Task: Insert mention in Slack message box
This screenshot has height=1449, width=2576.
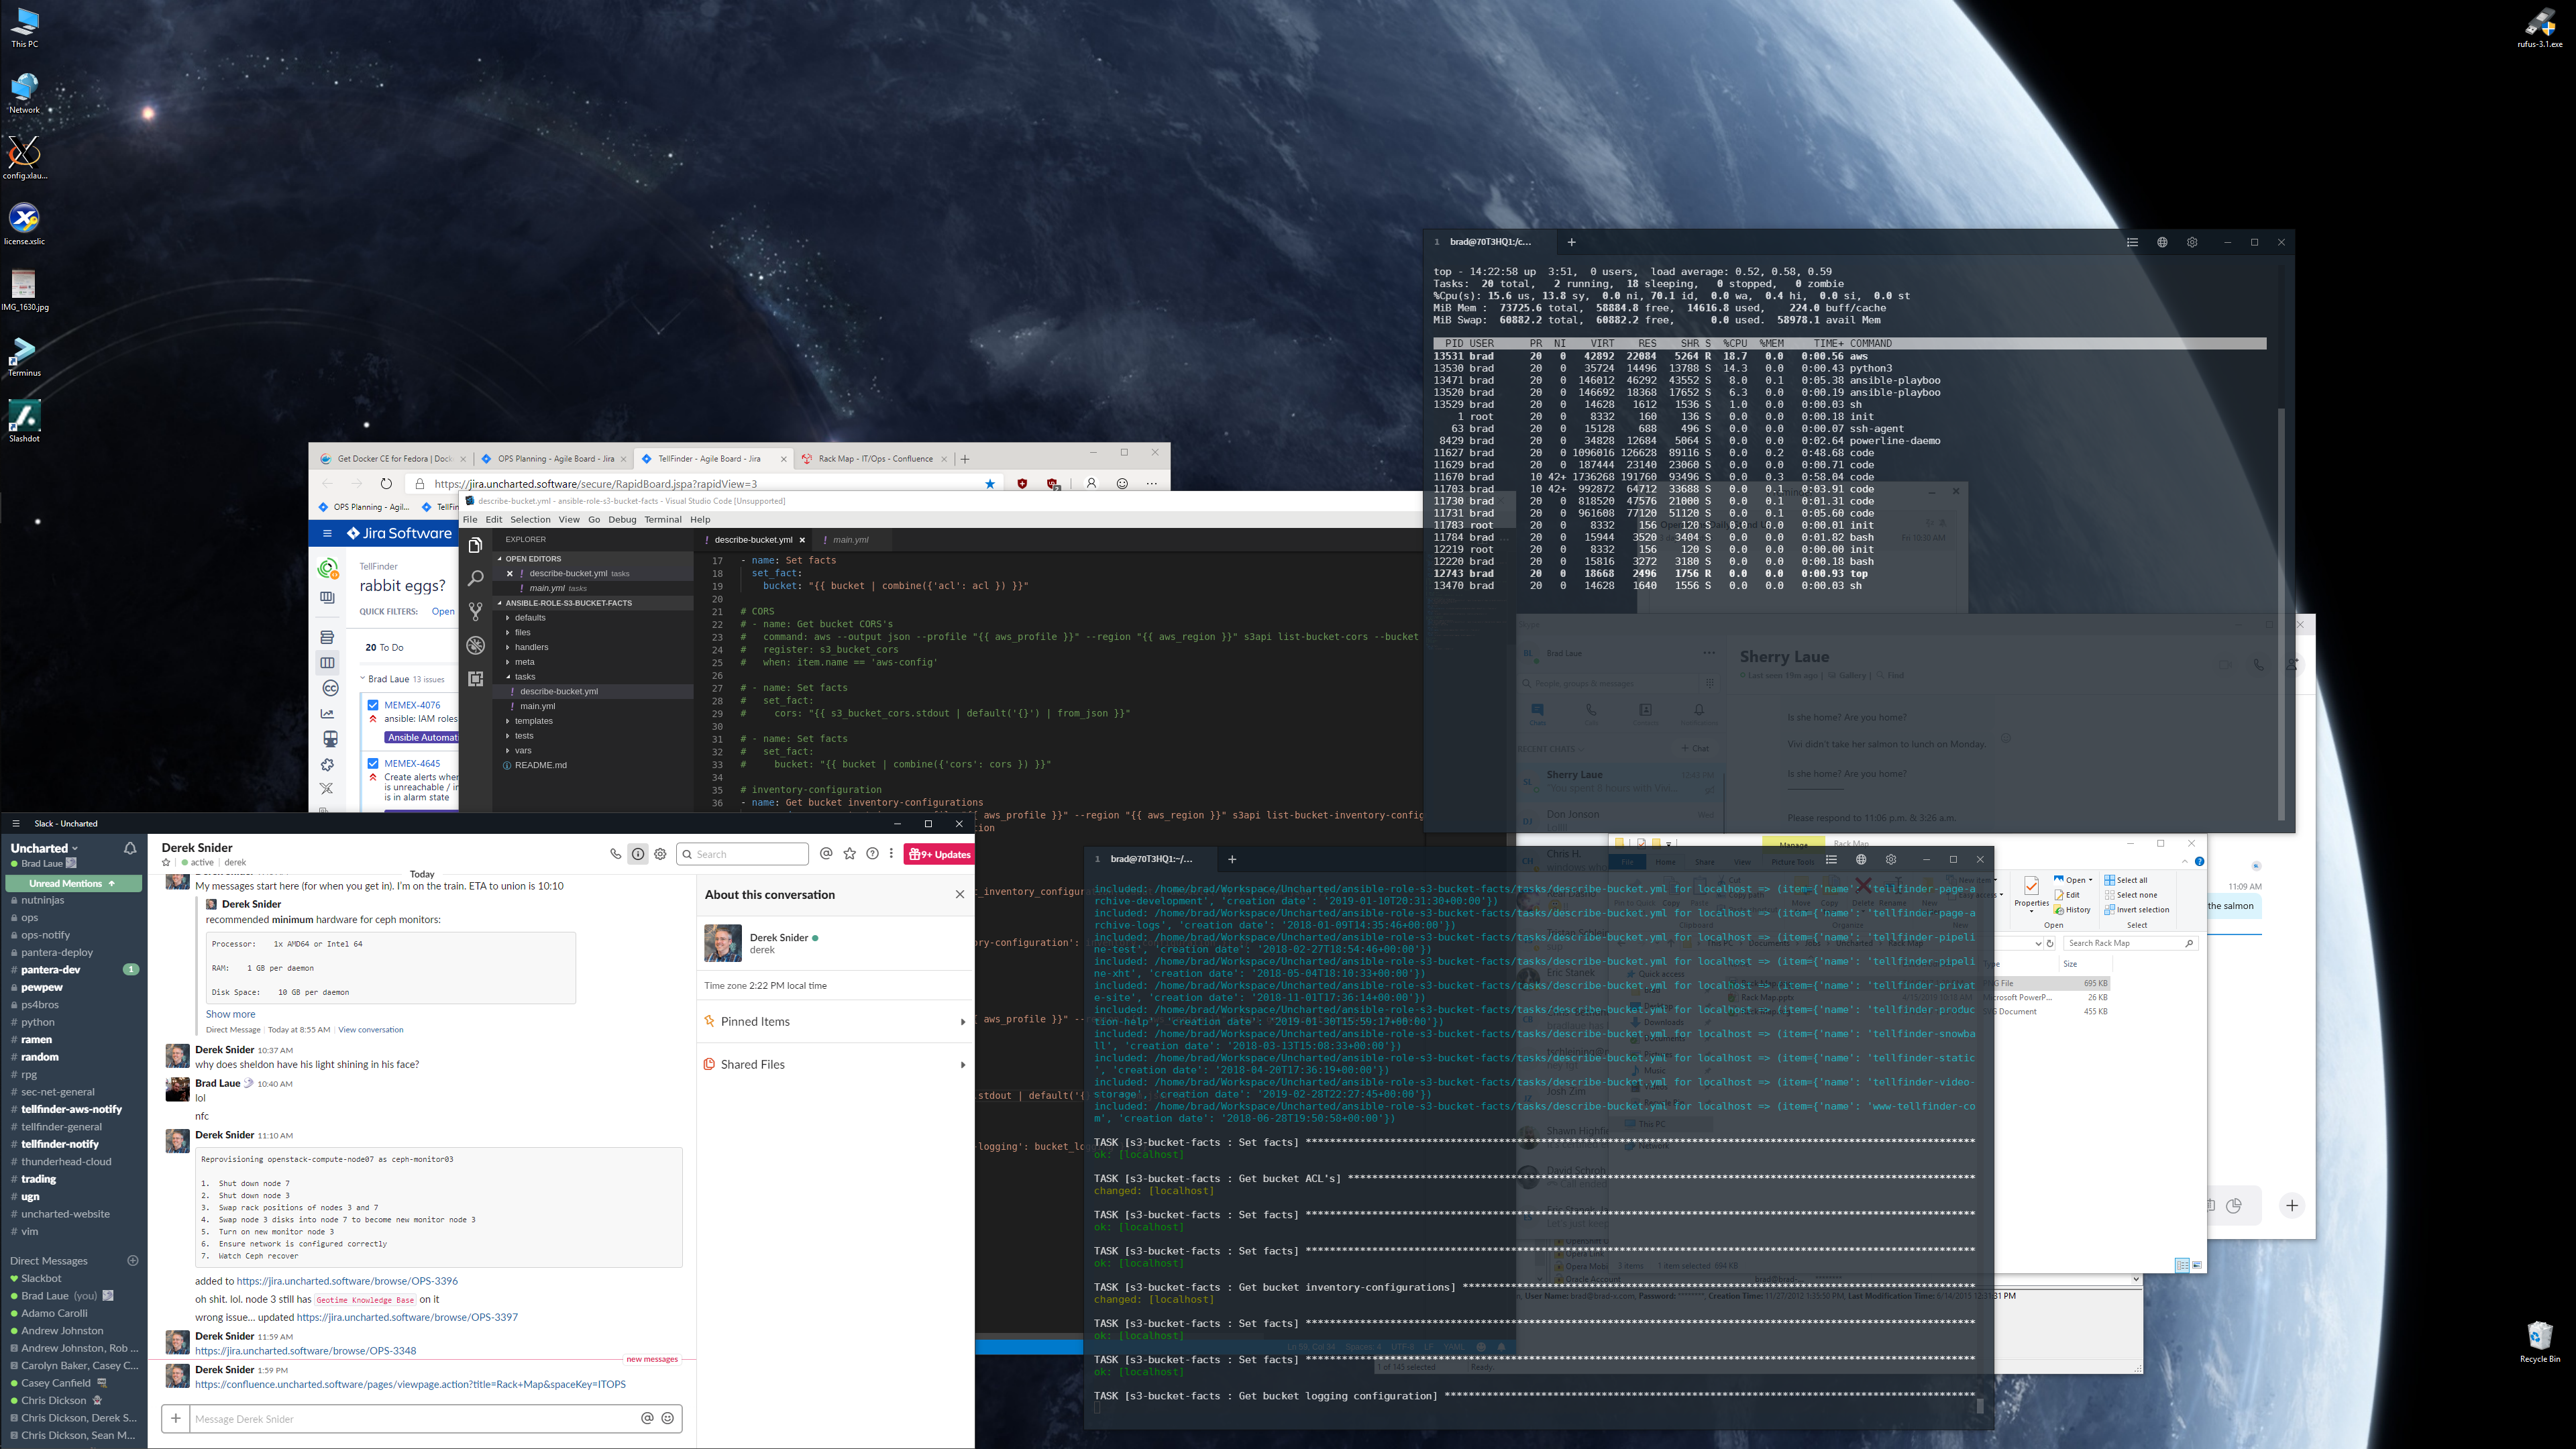Action: tap(647, 1418)
